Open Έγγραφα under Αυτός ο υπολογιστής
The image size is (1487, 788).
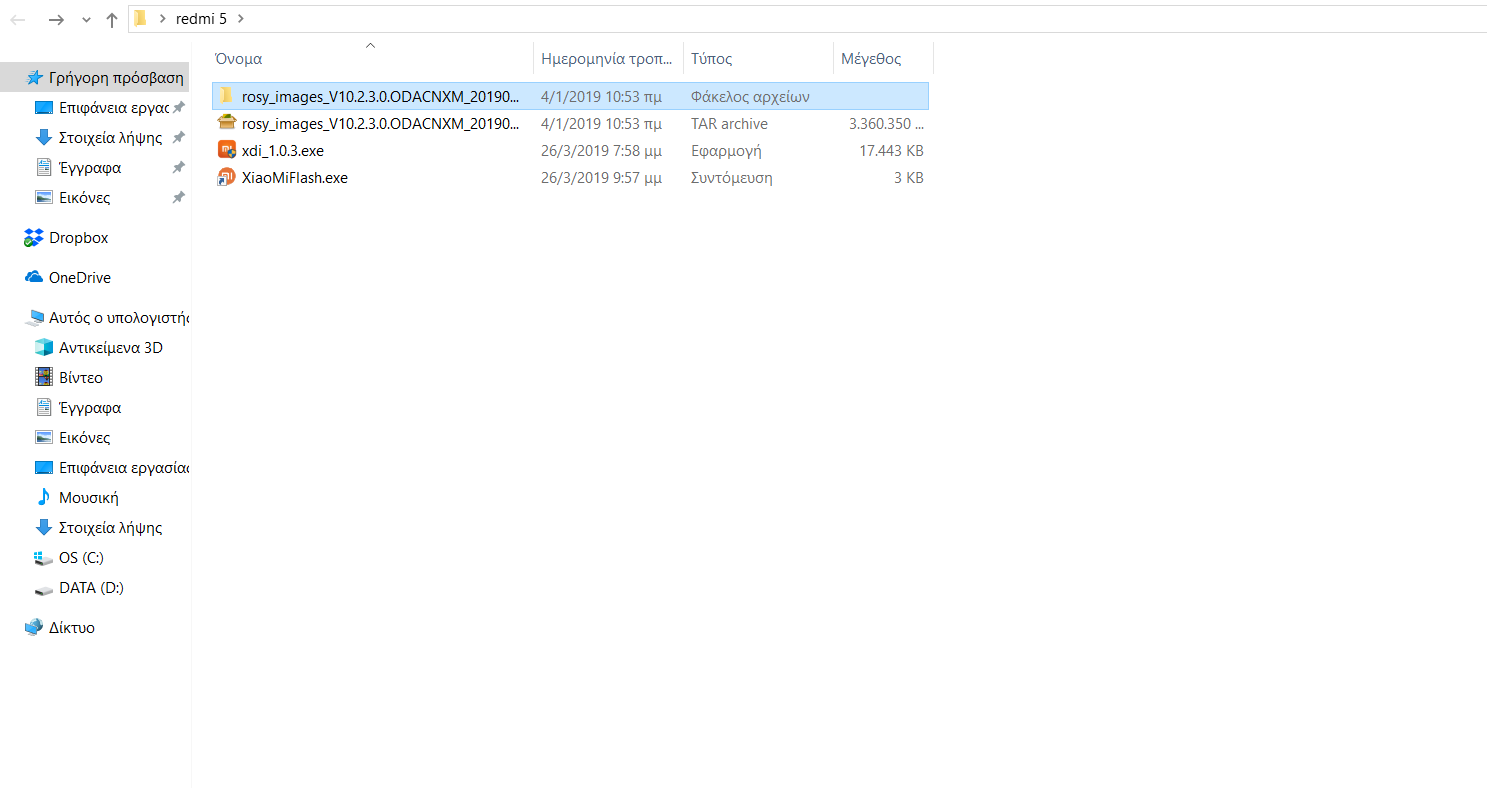coord(90,407)
